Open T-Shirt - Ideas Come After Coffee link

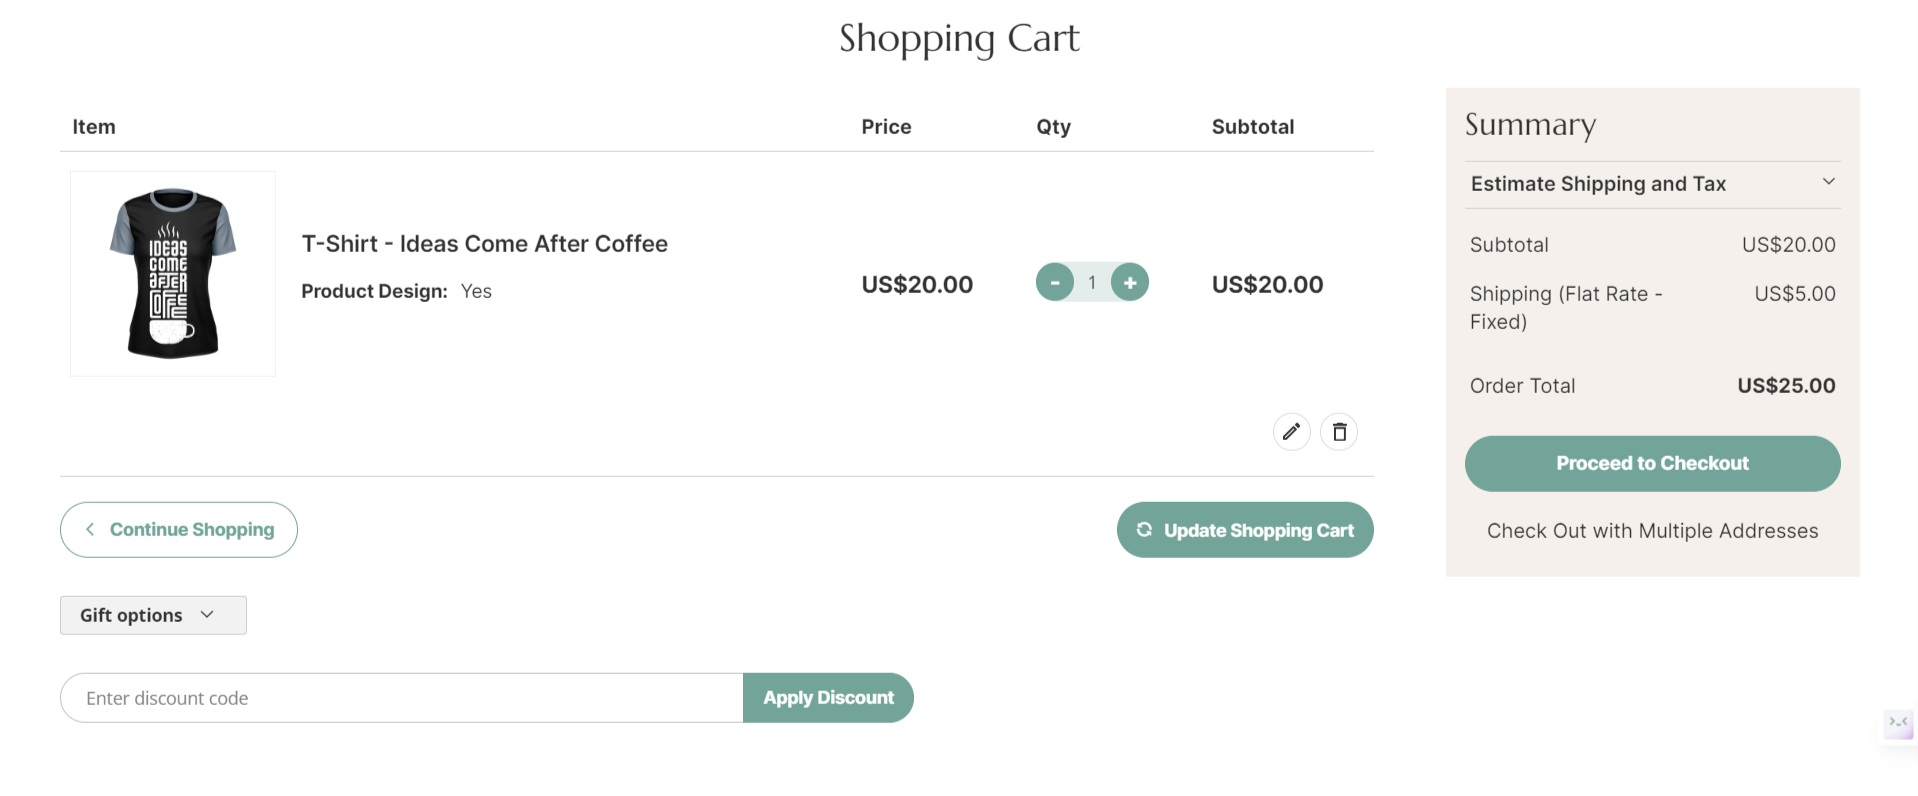pyautogui.click(x=484, y=244)
